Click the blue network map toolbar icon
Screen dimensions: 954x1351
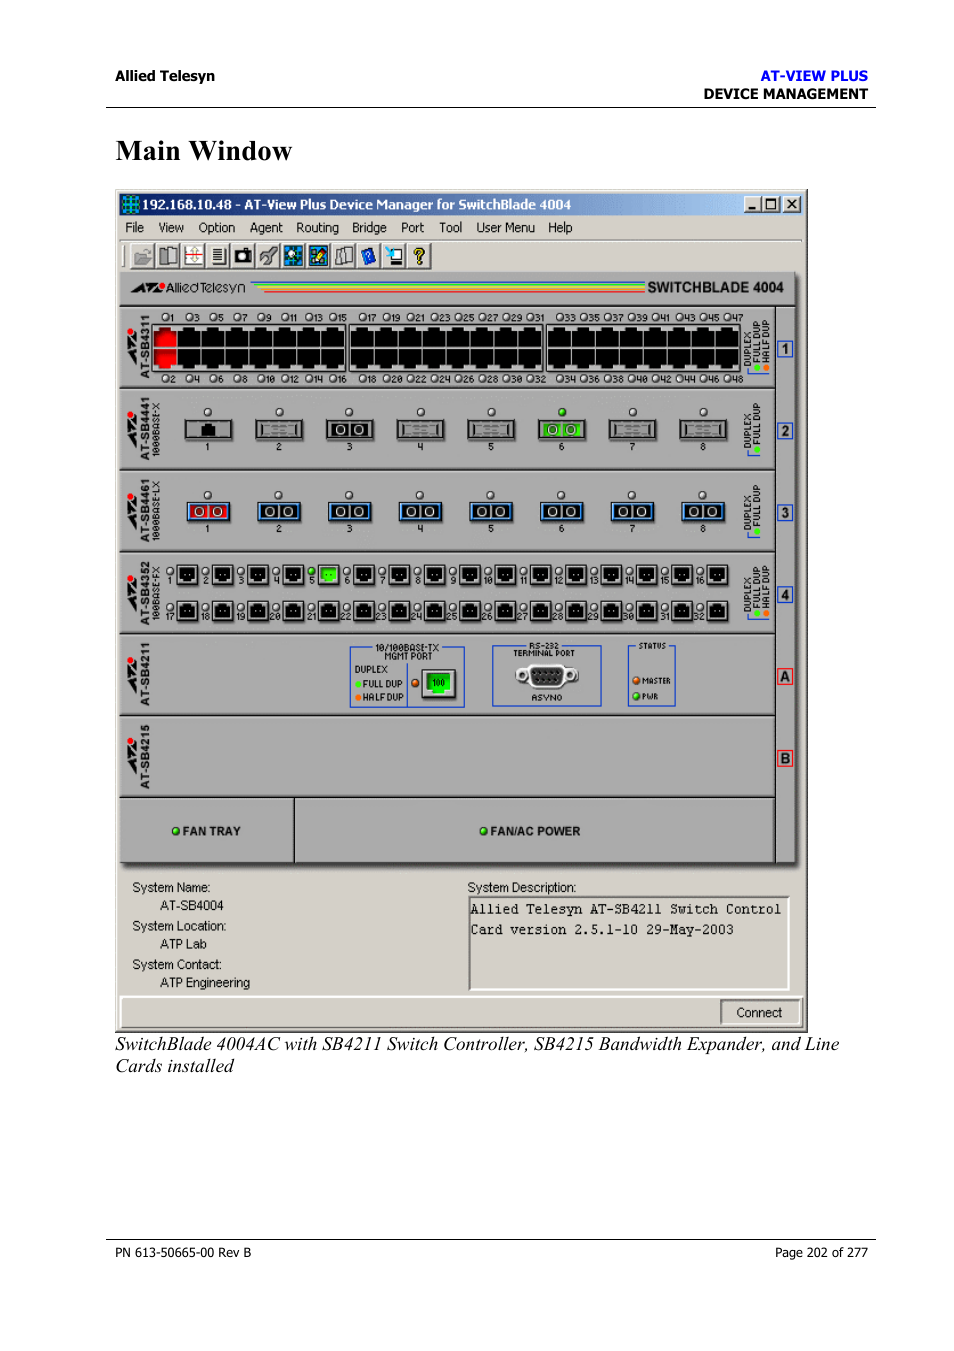[x=293, y=256]
